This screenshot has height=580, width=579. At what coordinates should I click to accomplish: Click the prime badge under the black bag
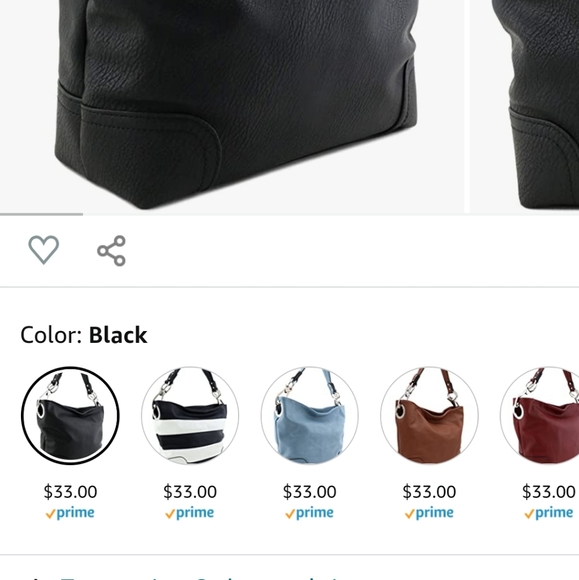click(70, 513)
